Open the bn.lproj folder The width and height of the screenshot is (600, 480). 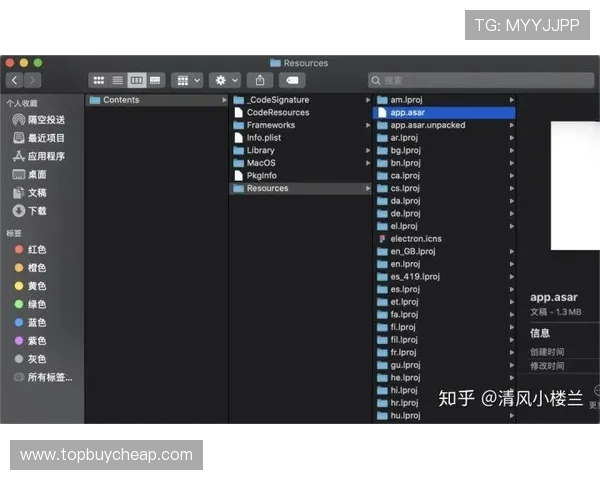point(444,163)
